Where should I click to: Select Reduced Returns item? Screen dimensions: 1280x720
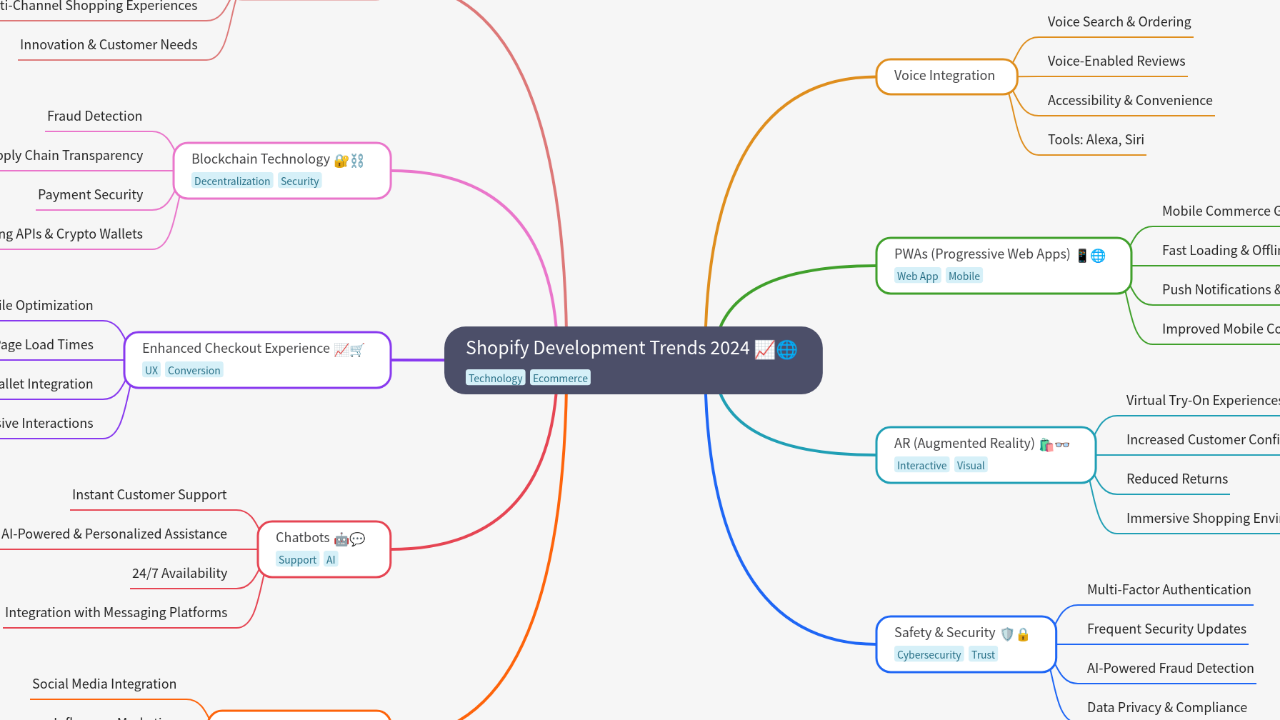[1177, 479]
